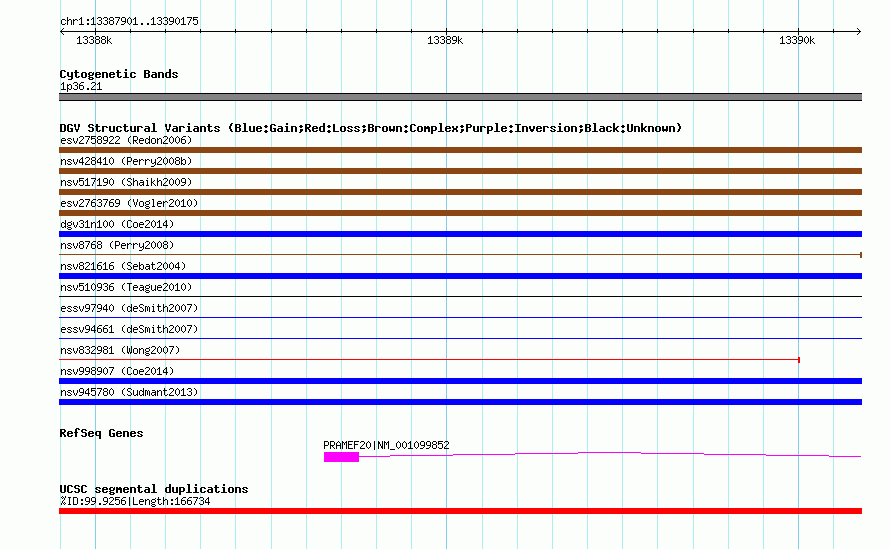Click the PRAMEF20 magenta intron line
This screenshot has height=549, width=890.
pos(610,454)
